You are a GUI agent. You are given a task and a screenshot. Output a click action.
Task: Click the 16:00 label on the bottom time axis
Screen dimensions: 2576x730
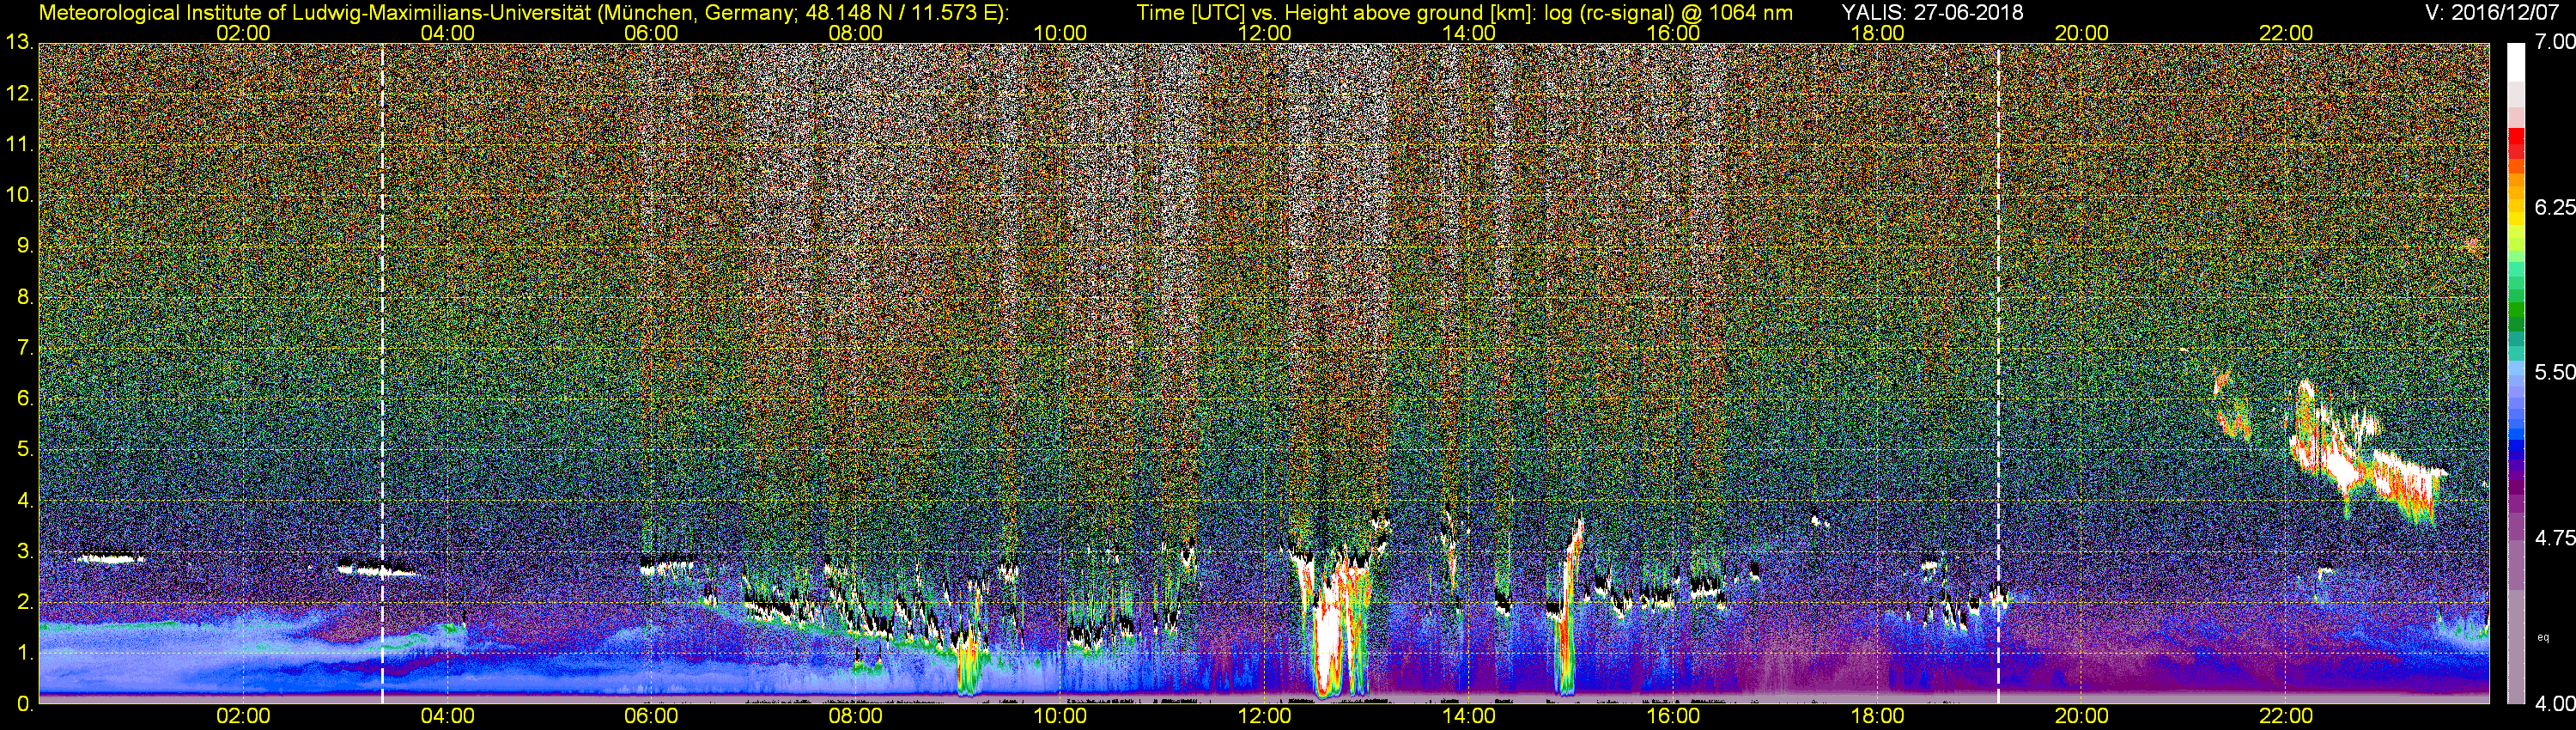click(x=1673, y=717)
